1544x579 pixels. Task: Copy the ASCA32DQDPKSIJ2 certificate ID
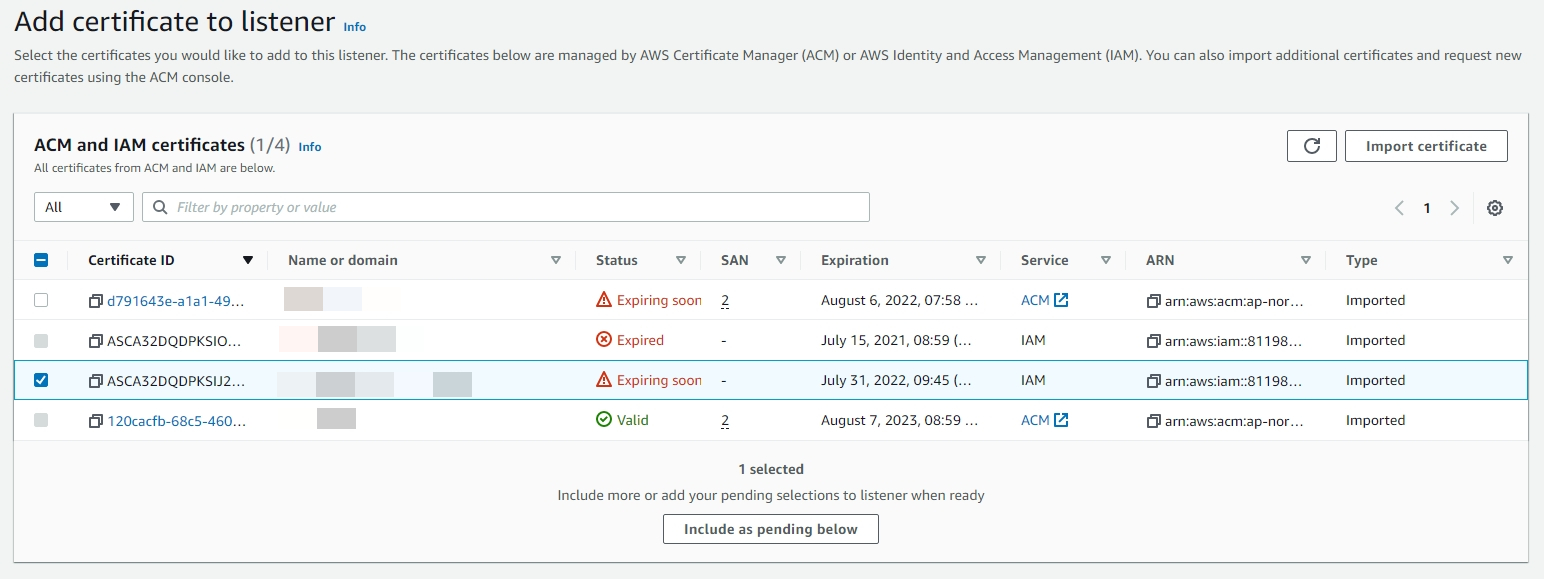point(96,381)
